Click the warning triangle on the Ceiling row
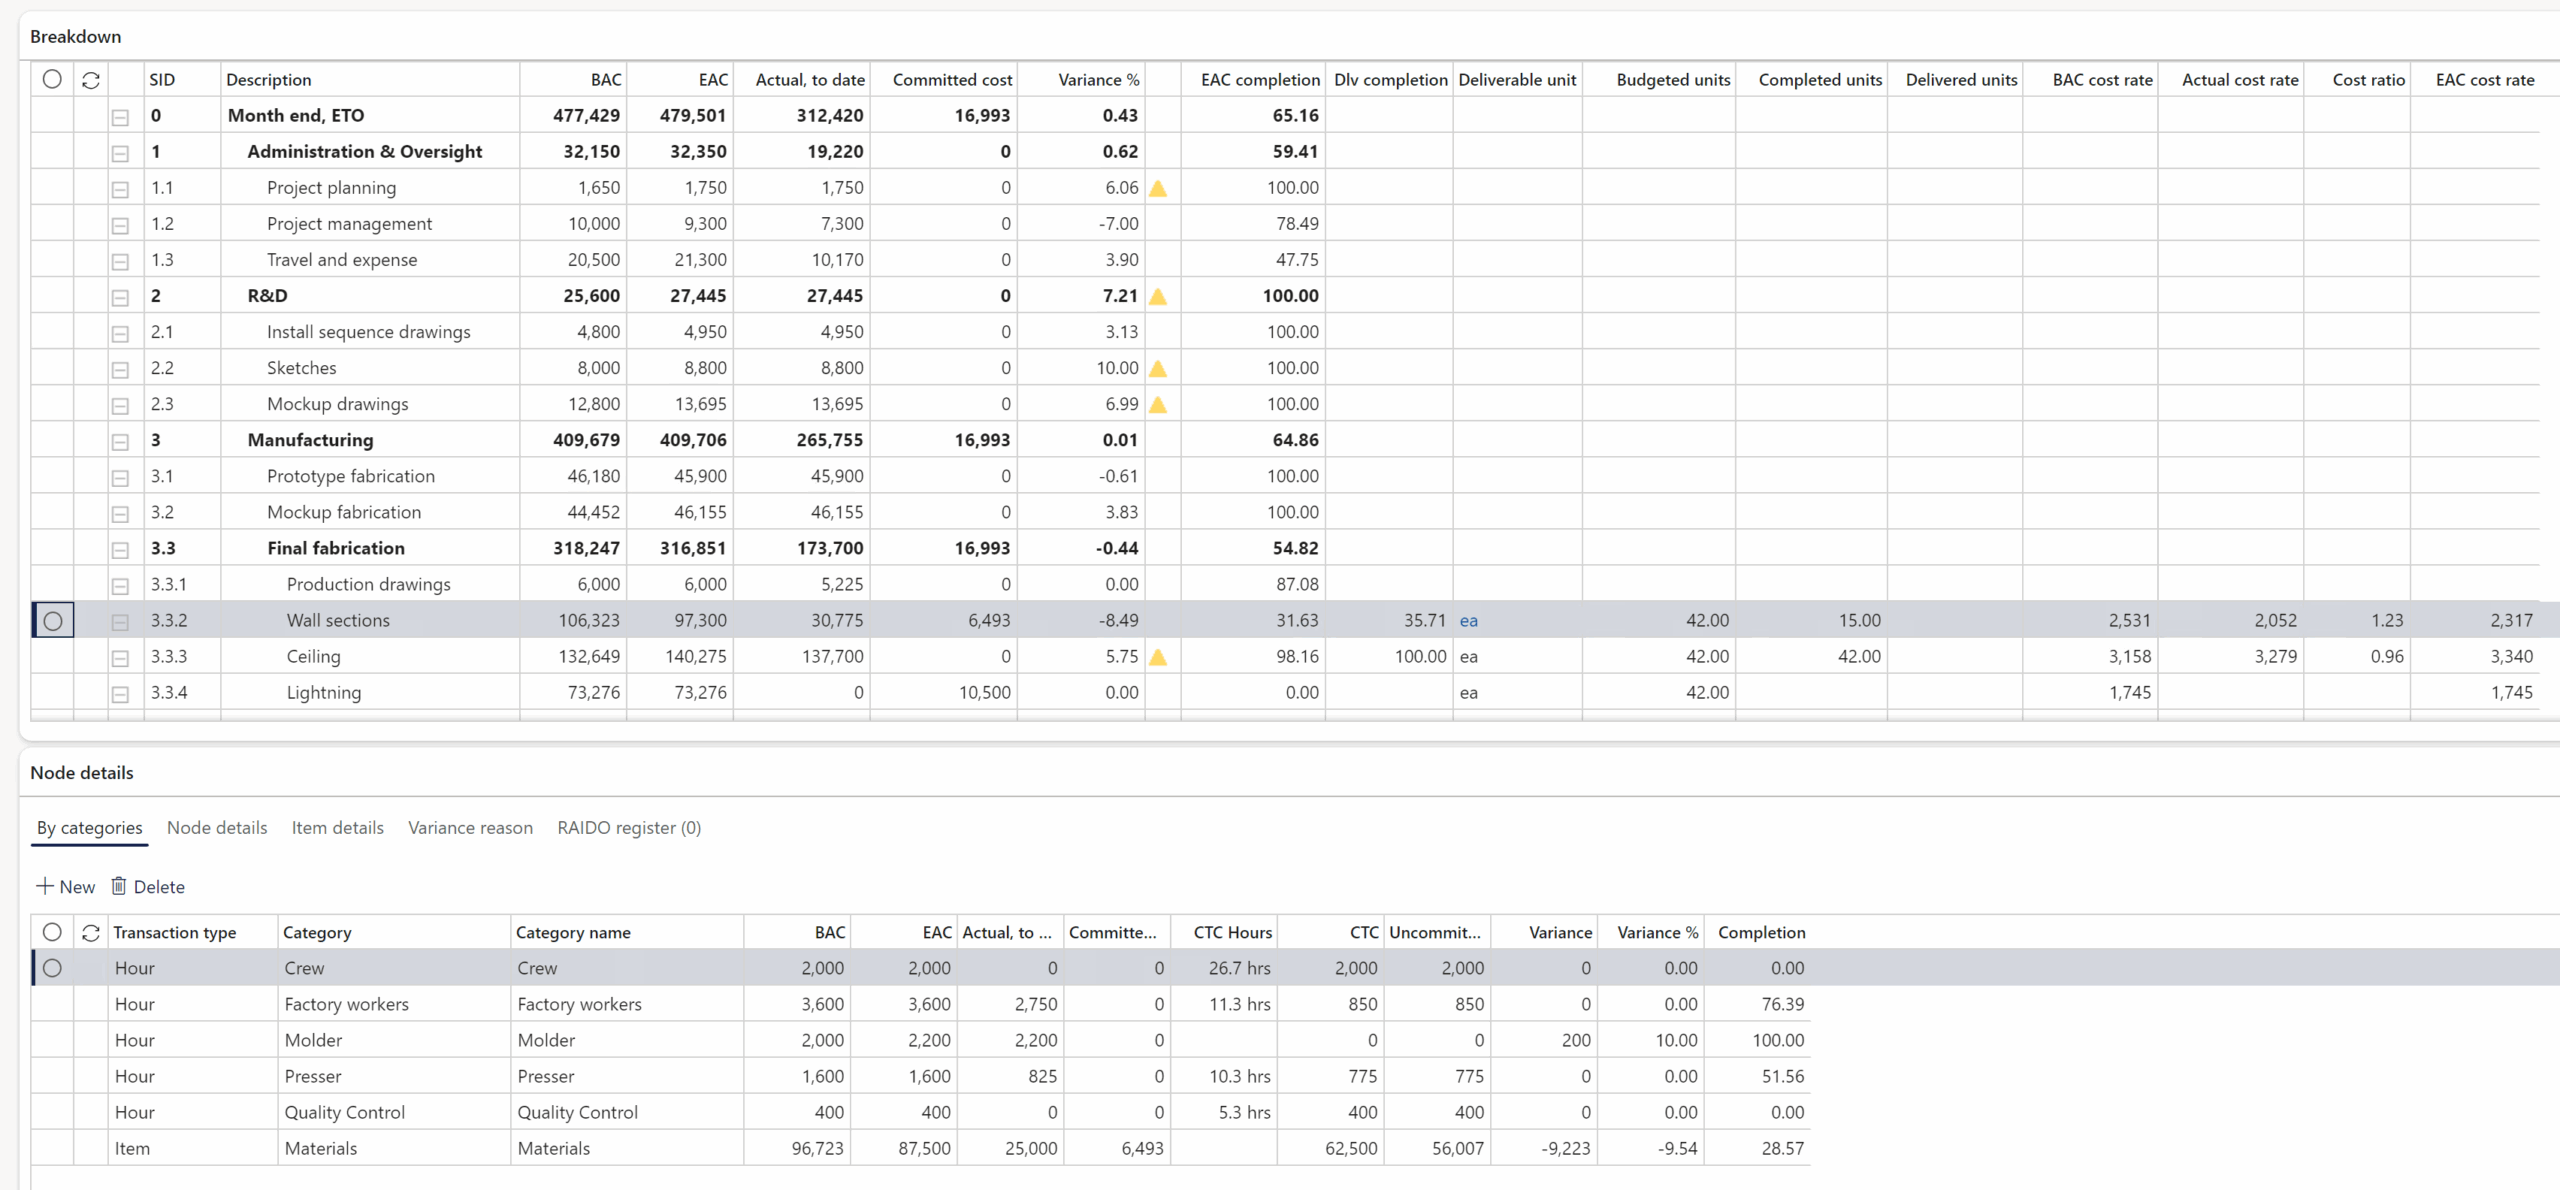The height and width of the screenshot is (1190, 2560). [1158, 657]
